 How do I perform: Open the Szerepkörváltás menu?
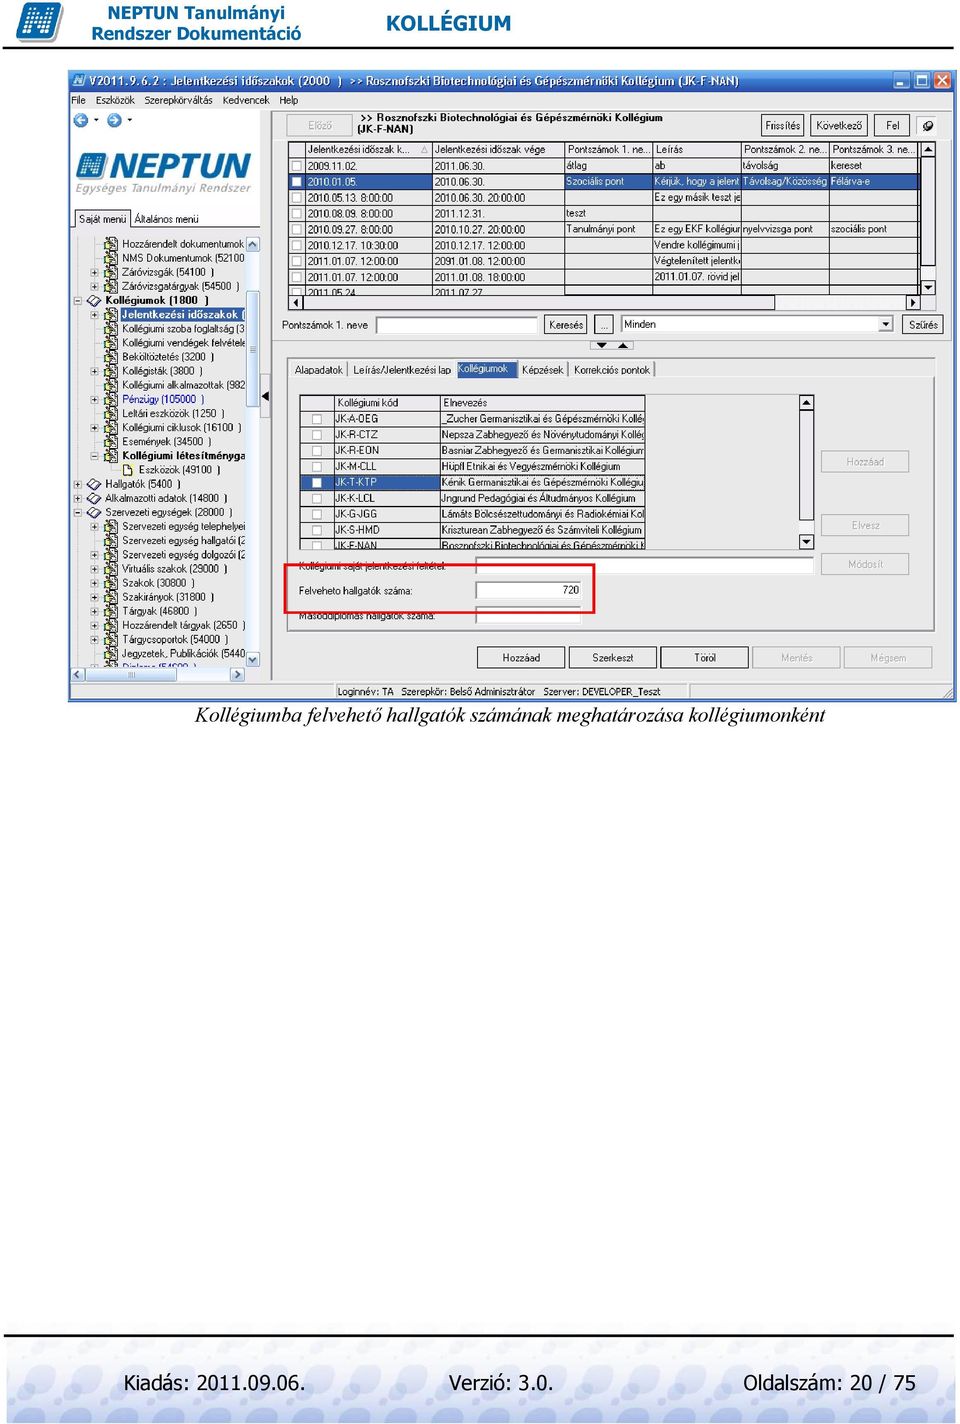coord(178,100)
